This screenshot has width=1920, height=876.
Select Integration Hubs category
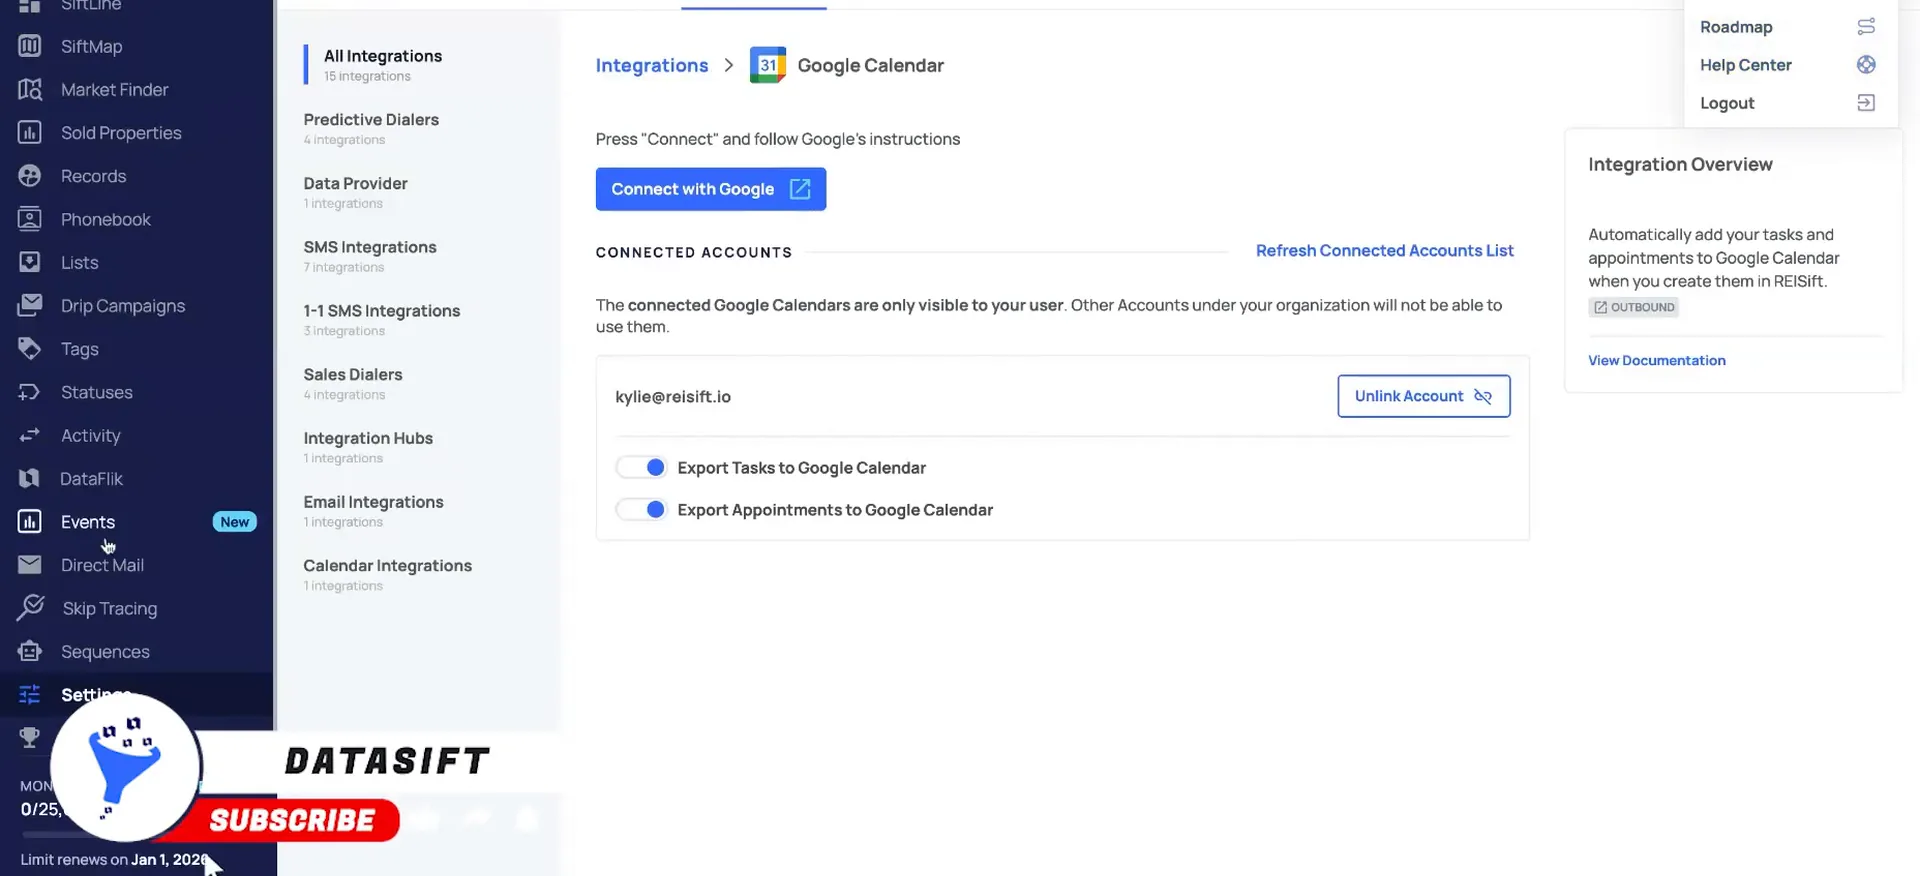368,447
